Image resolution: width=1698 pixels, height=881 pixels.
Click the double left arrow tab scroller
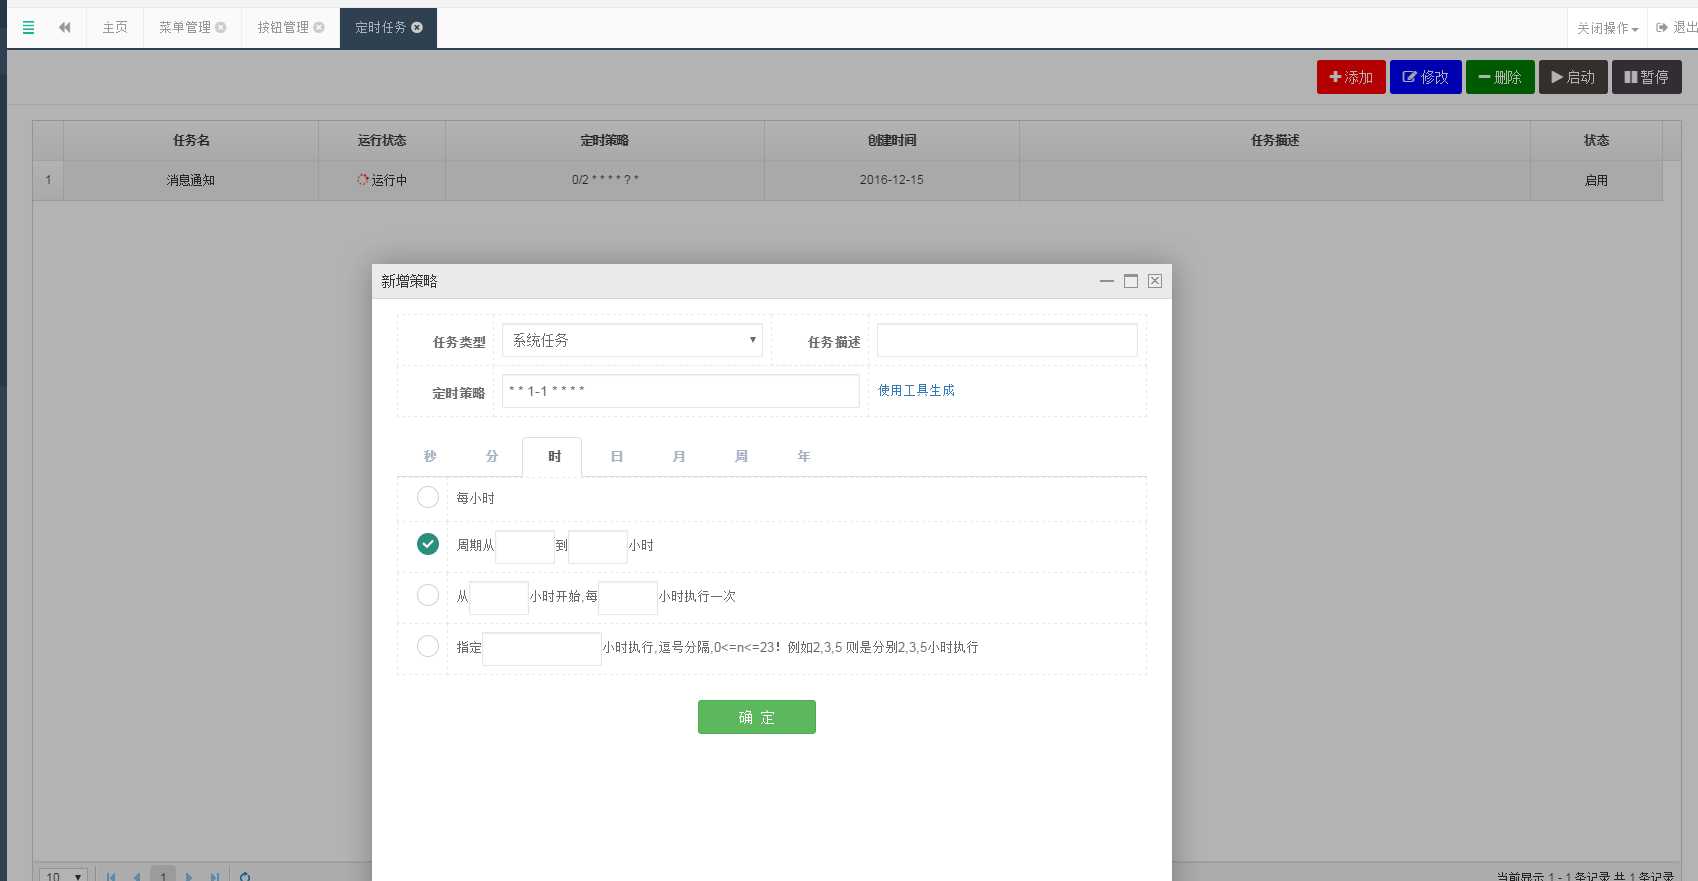pyautogui.click(x=65, y=28)
